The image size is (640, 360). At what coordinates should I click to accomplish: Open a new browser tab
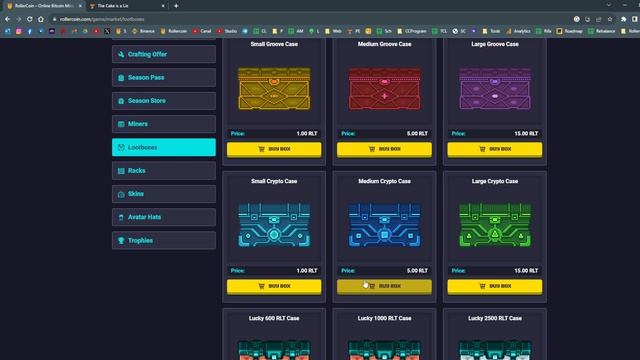coord(176,6)
